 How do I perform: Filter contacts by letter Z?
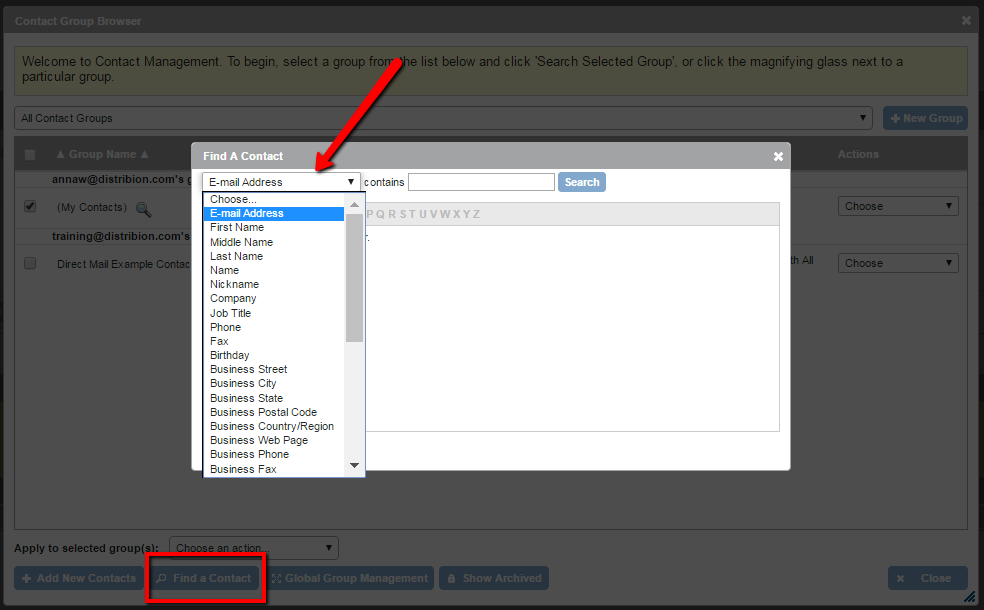click(476, 214)
